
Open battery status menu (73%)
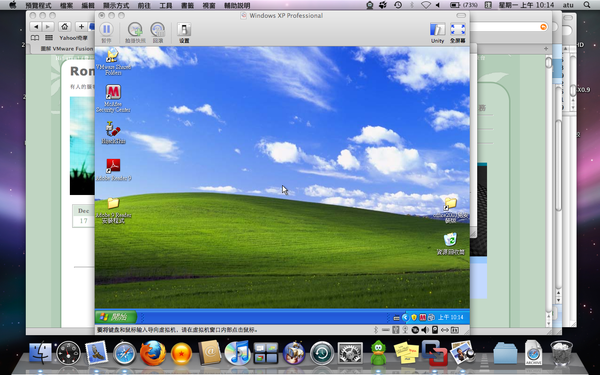[x=464, y=5]
